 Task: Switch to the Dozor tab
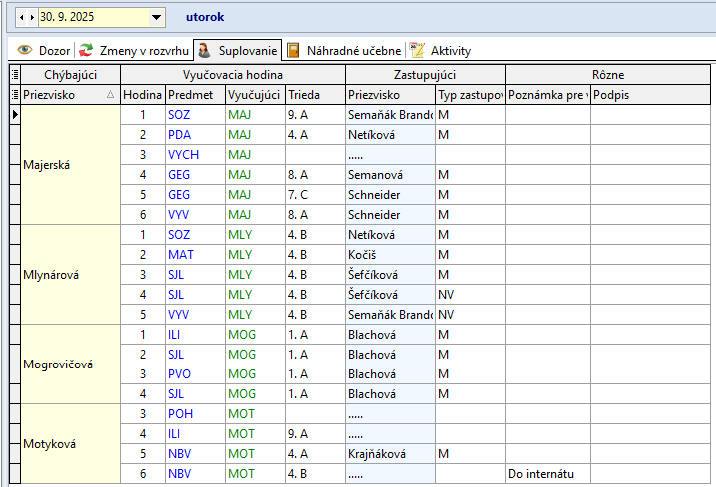[x=54, y=50]
